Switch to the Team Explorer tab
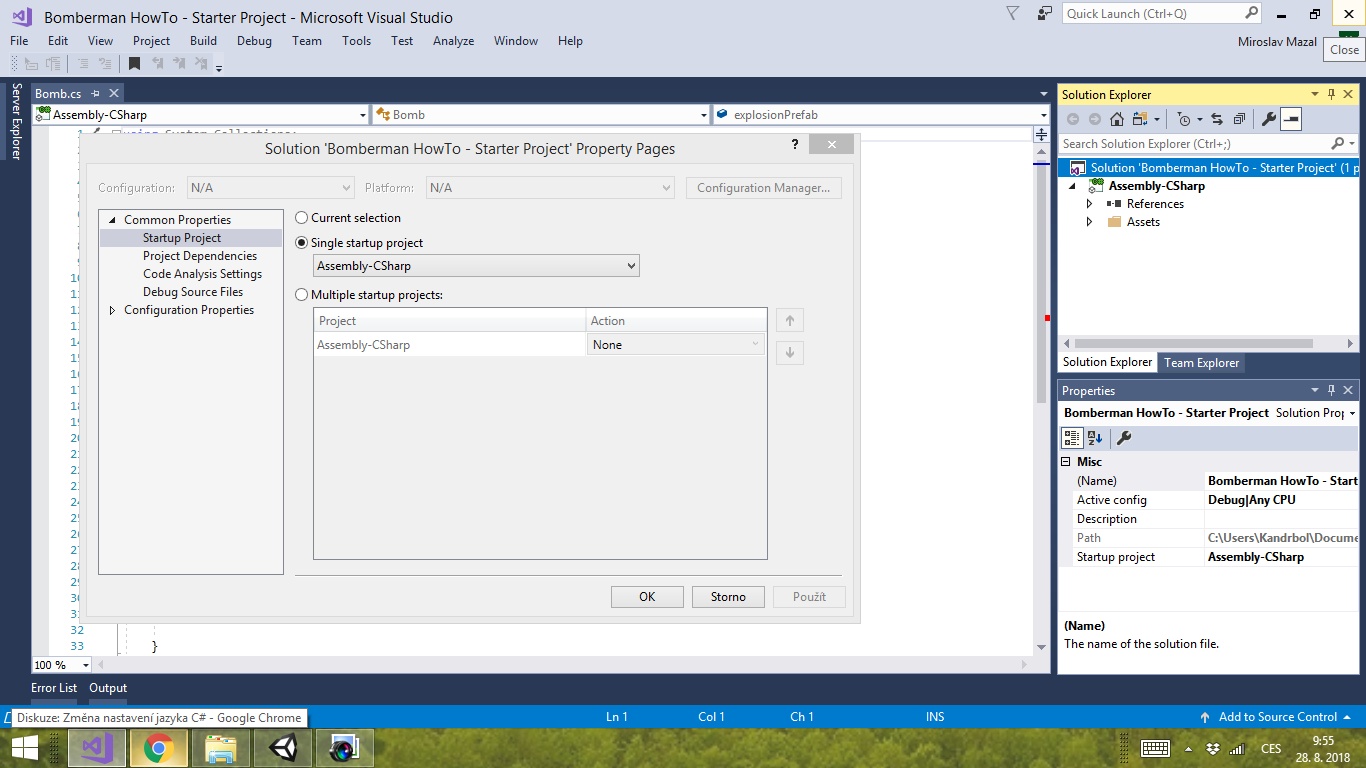Viewport: 1366px width, 768px height. (x=1201, y=363)
